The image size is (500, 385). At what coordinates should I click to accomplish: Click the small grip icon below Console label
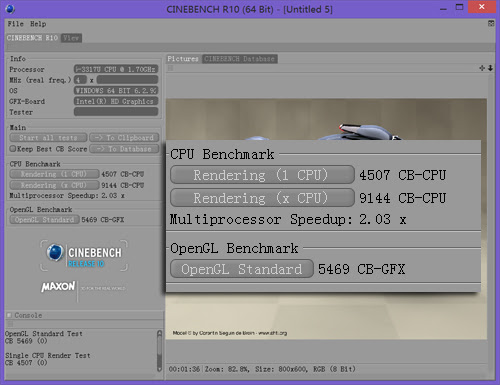pos(10,324)
